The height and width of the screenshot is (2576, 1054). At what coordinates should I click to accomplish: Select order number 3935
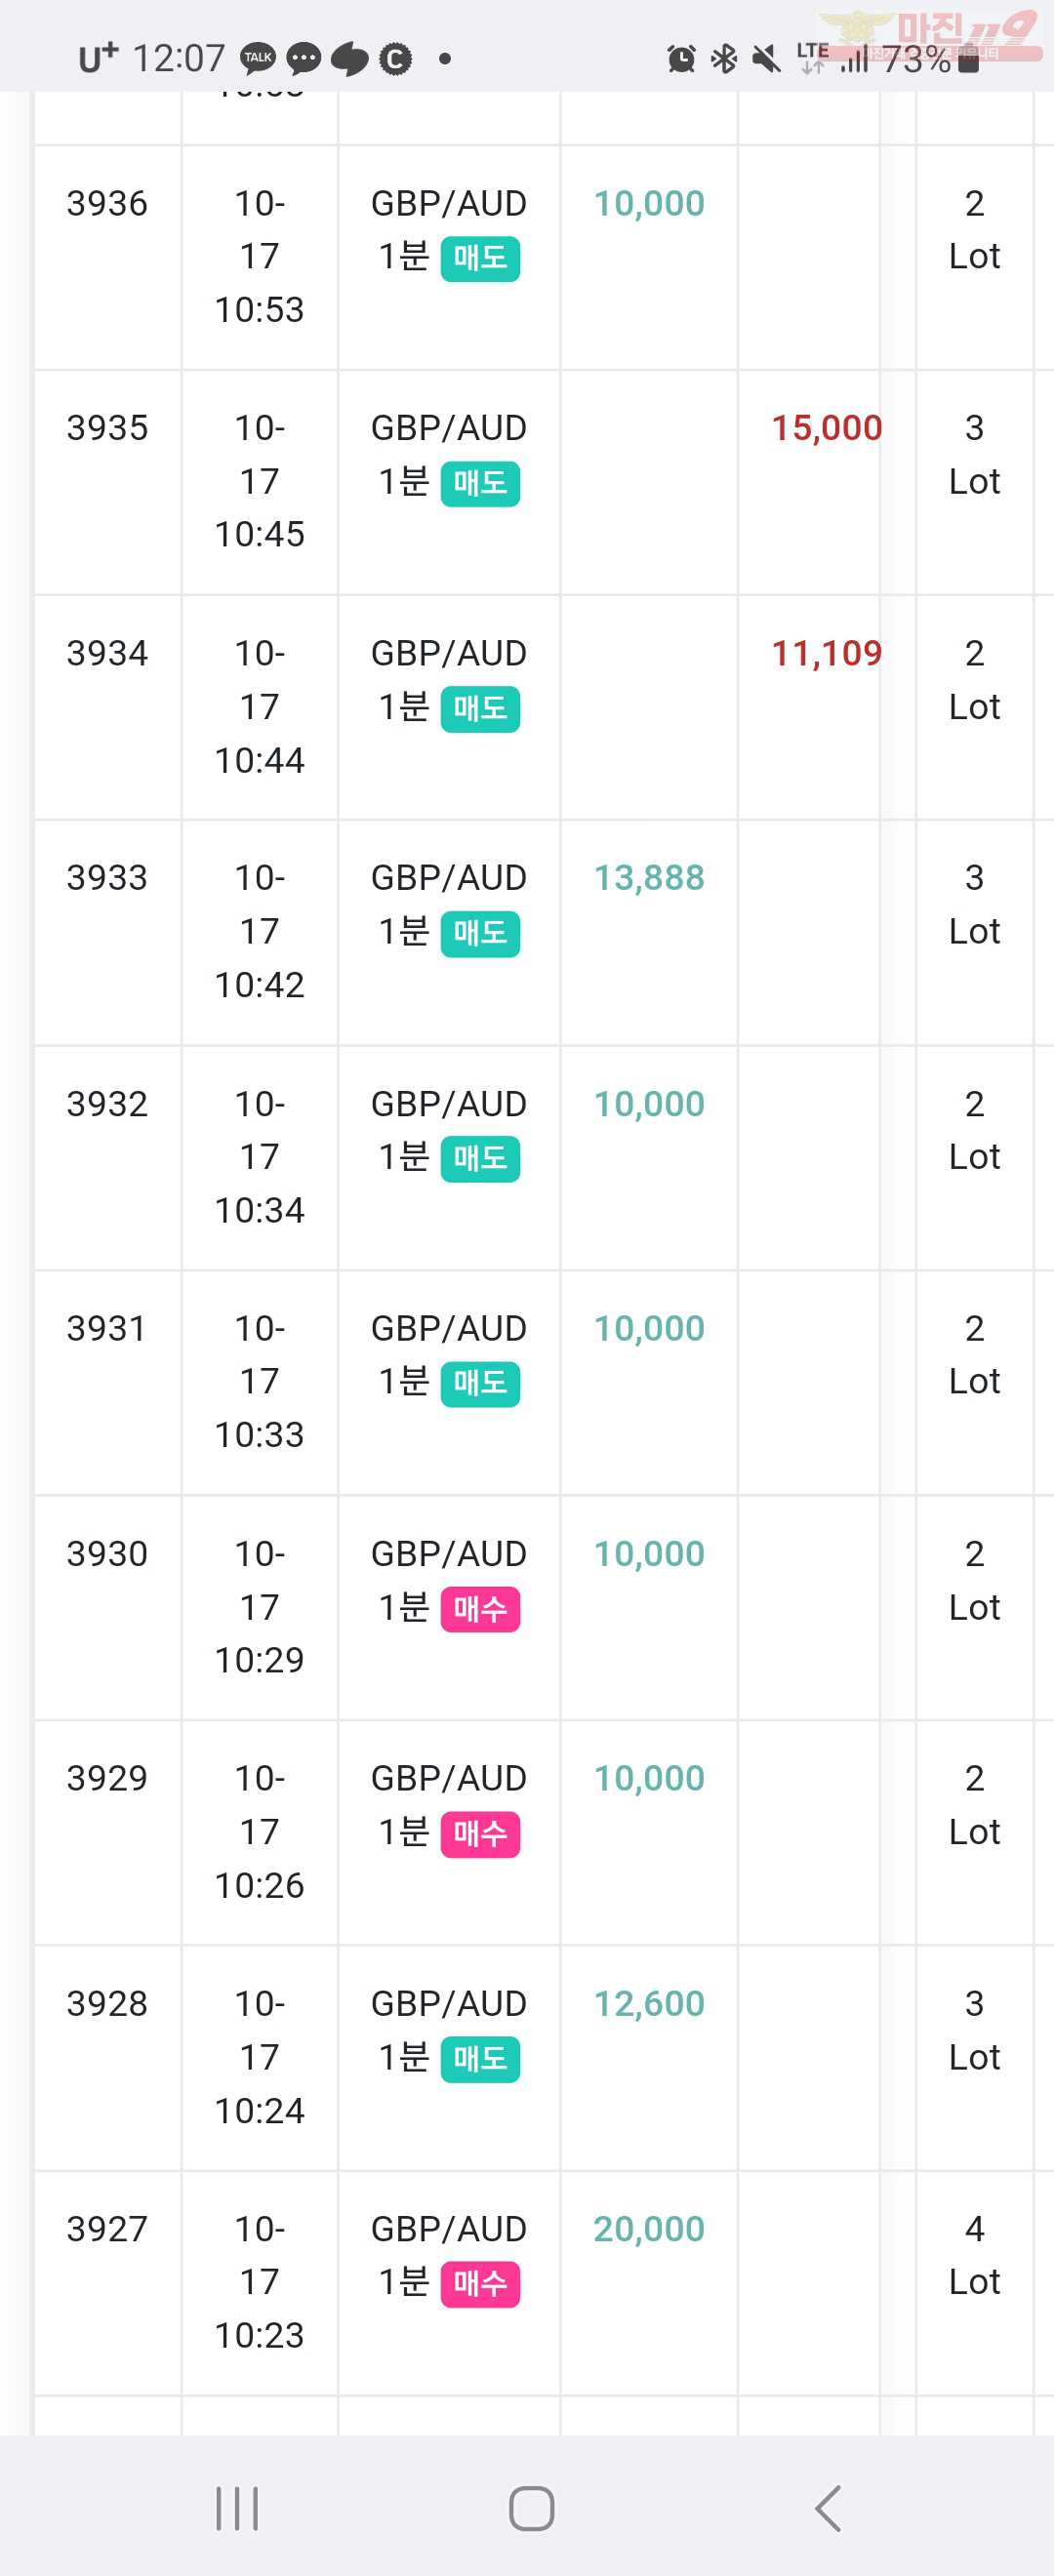pos(107,428)
